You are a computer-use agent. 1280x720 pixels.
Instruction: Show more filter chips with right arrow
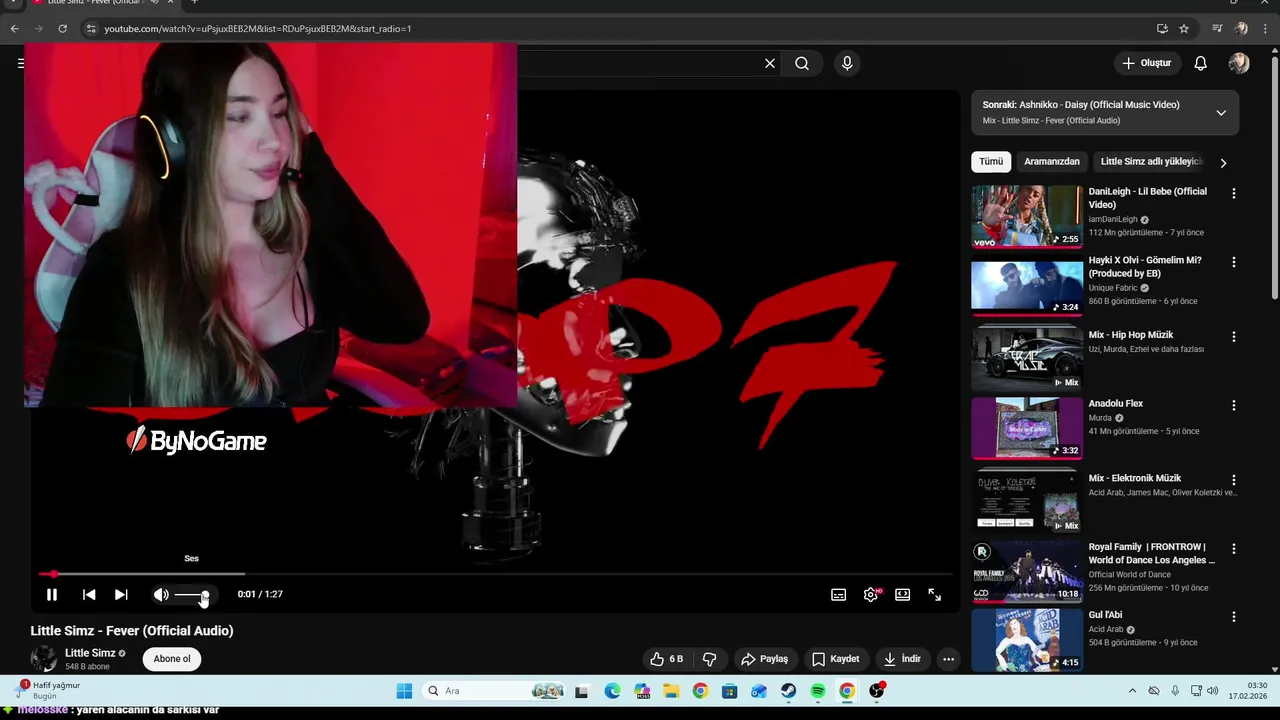1223,162
